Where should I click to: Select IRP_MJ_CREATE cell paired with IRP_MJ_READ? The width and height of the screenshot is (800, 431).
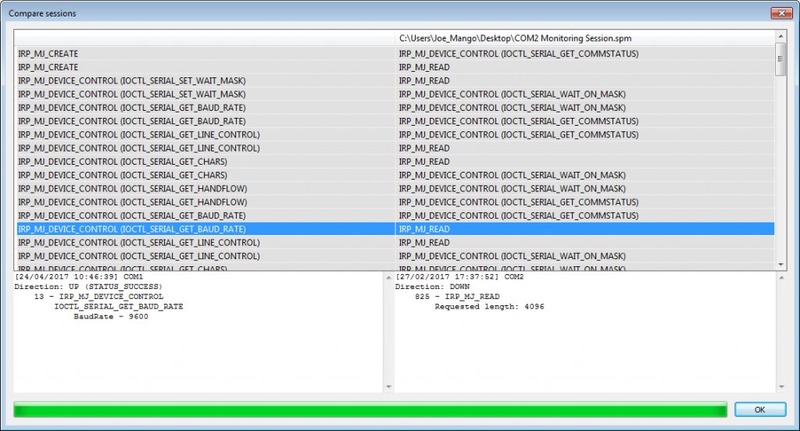tap(205, 67)
